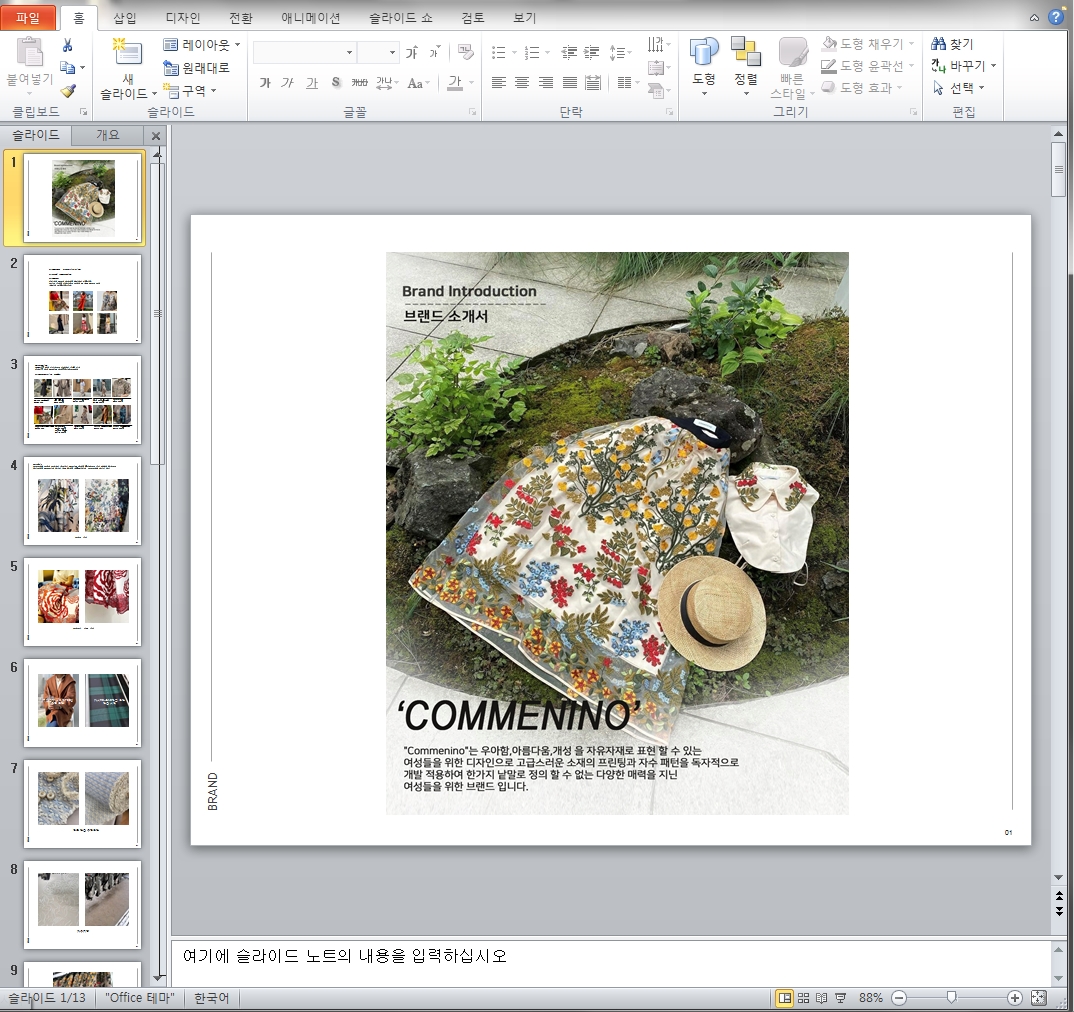Click the Copy icon in clipboard group
The width and height of the screenshot is (1074, 1012).
pyautogui.click(x=67, y=67)
